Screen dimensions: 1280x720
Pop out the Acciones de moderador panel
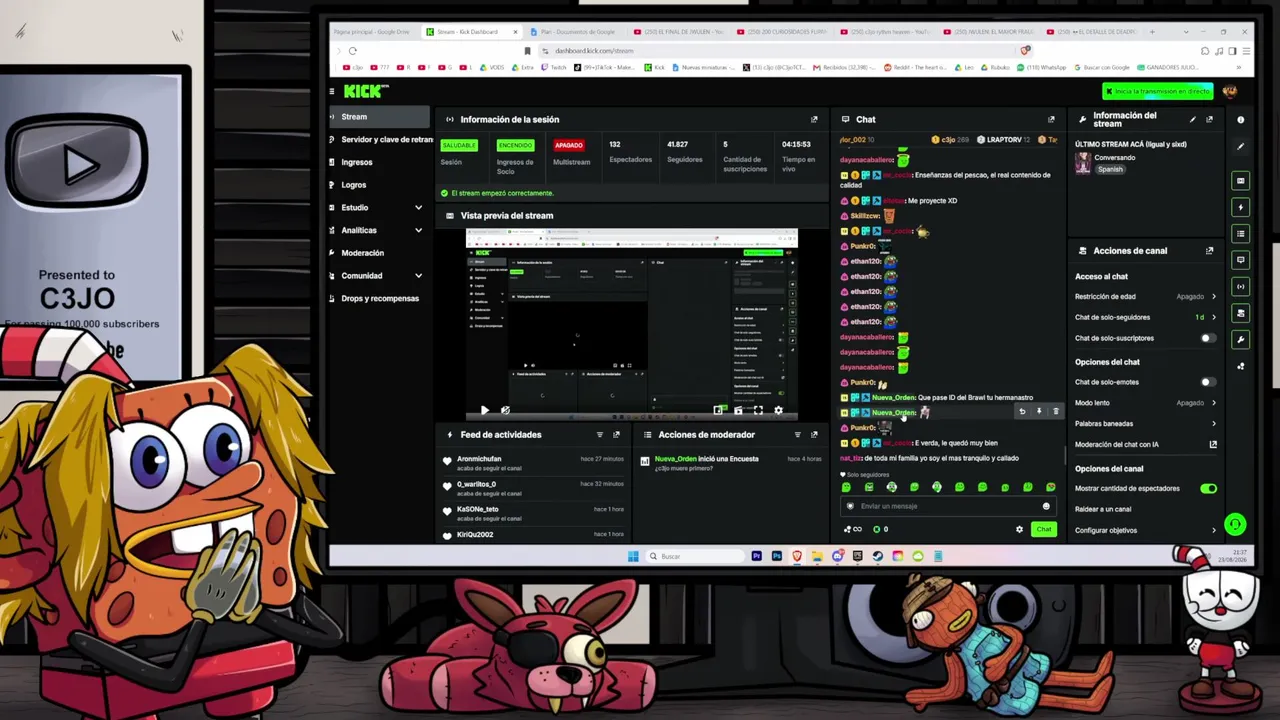coord(814,435)
